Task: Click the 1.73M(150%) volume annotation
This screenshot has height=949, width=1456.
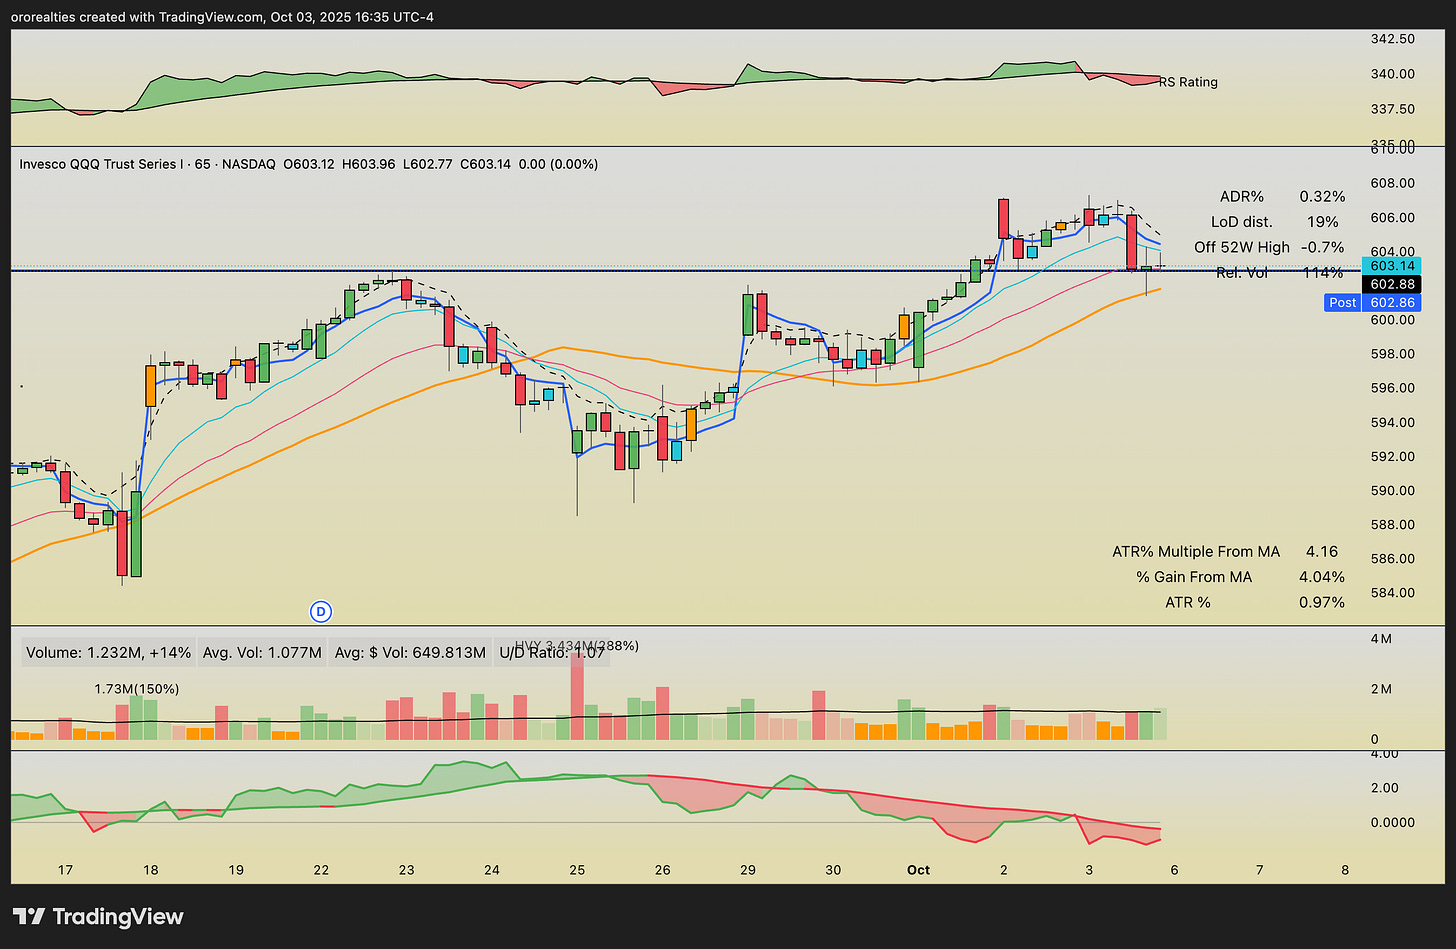Action: [137, 689]
